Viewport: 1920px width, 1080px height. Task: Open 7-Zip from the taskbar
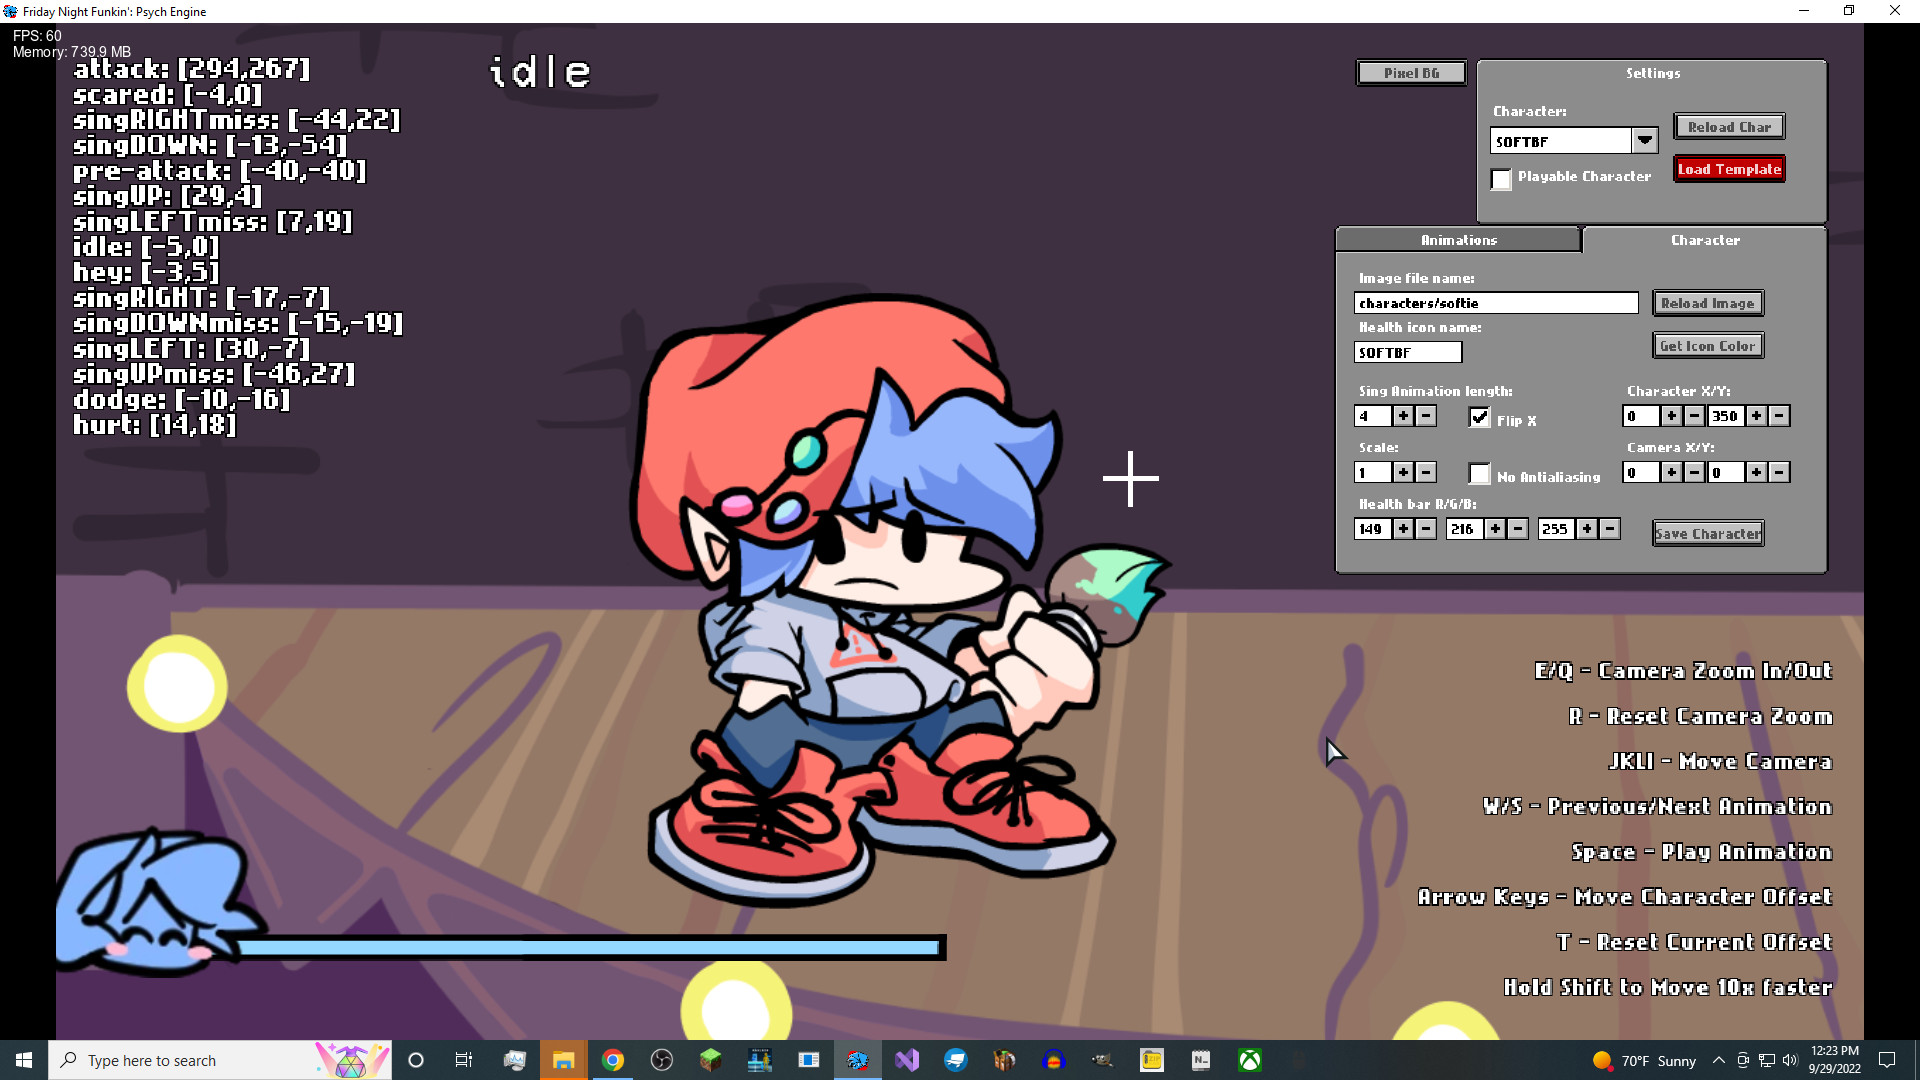tap(1150, 1060)
